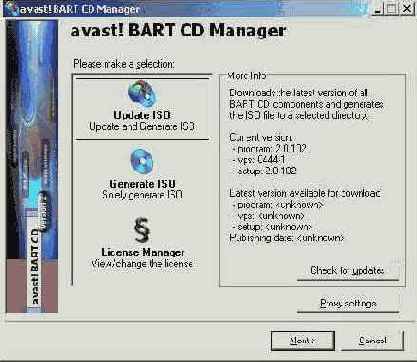The image size is (417, 362).
Task: Click 'Latest version available for download' text
Action: click(x=305, y=193)
